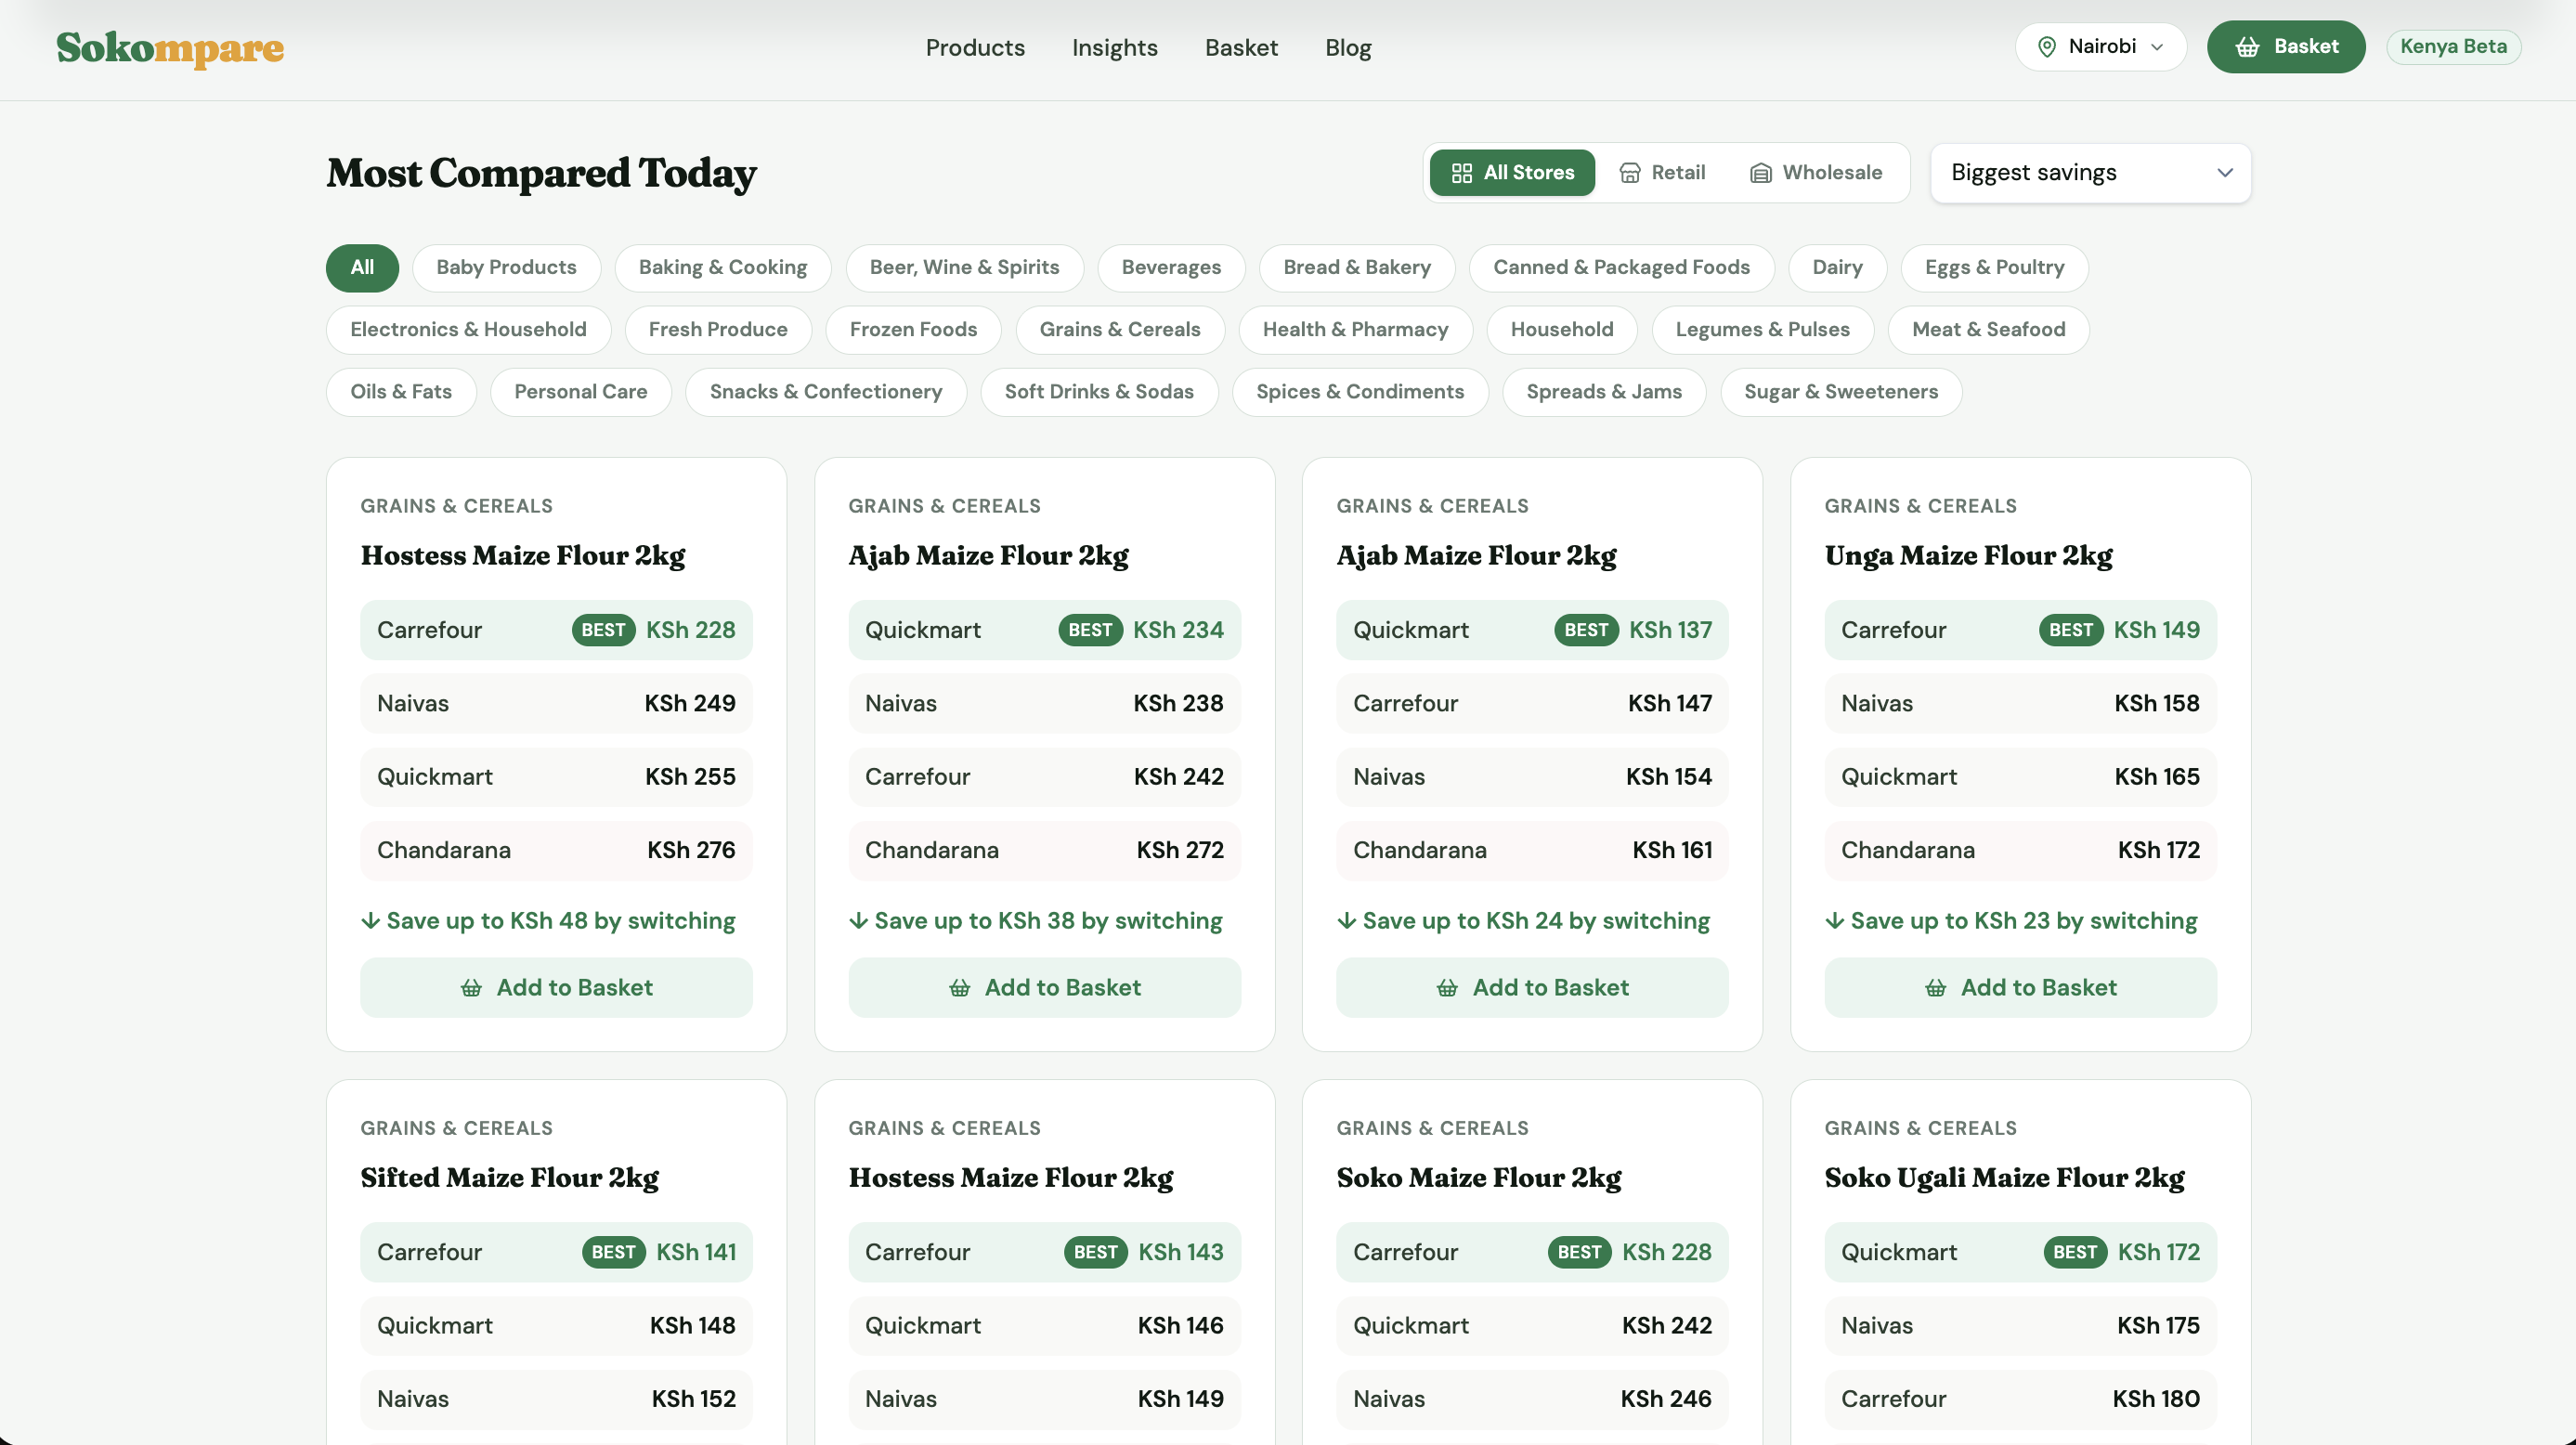The width and height of the screenshot is (2576, 1445).
Task: Add Ajab Maize Flour KSh 234 card to basket
Action: (x=1044, y=988)
